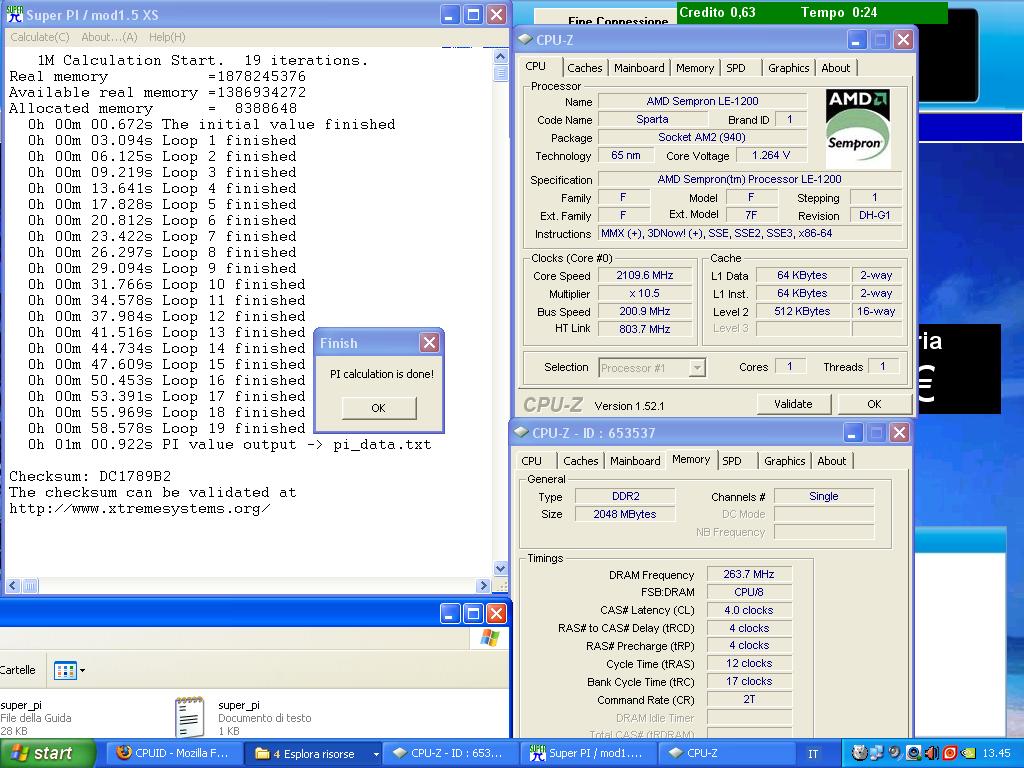Viewport: 1024px width, 768px height.
Task: Open the Graphics tab in upper CPU-Z window
Action: tap(788, 68)
